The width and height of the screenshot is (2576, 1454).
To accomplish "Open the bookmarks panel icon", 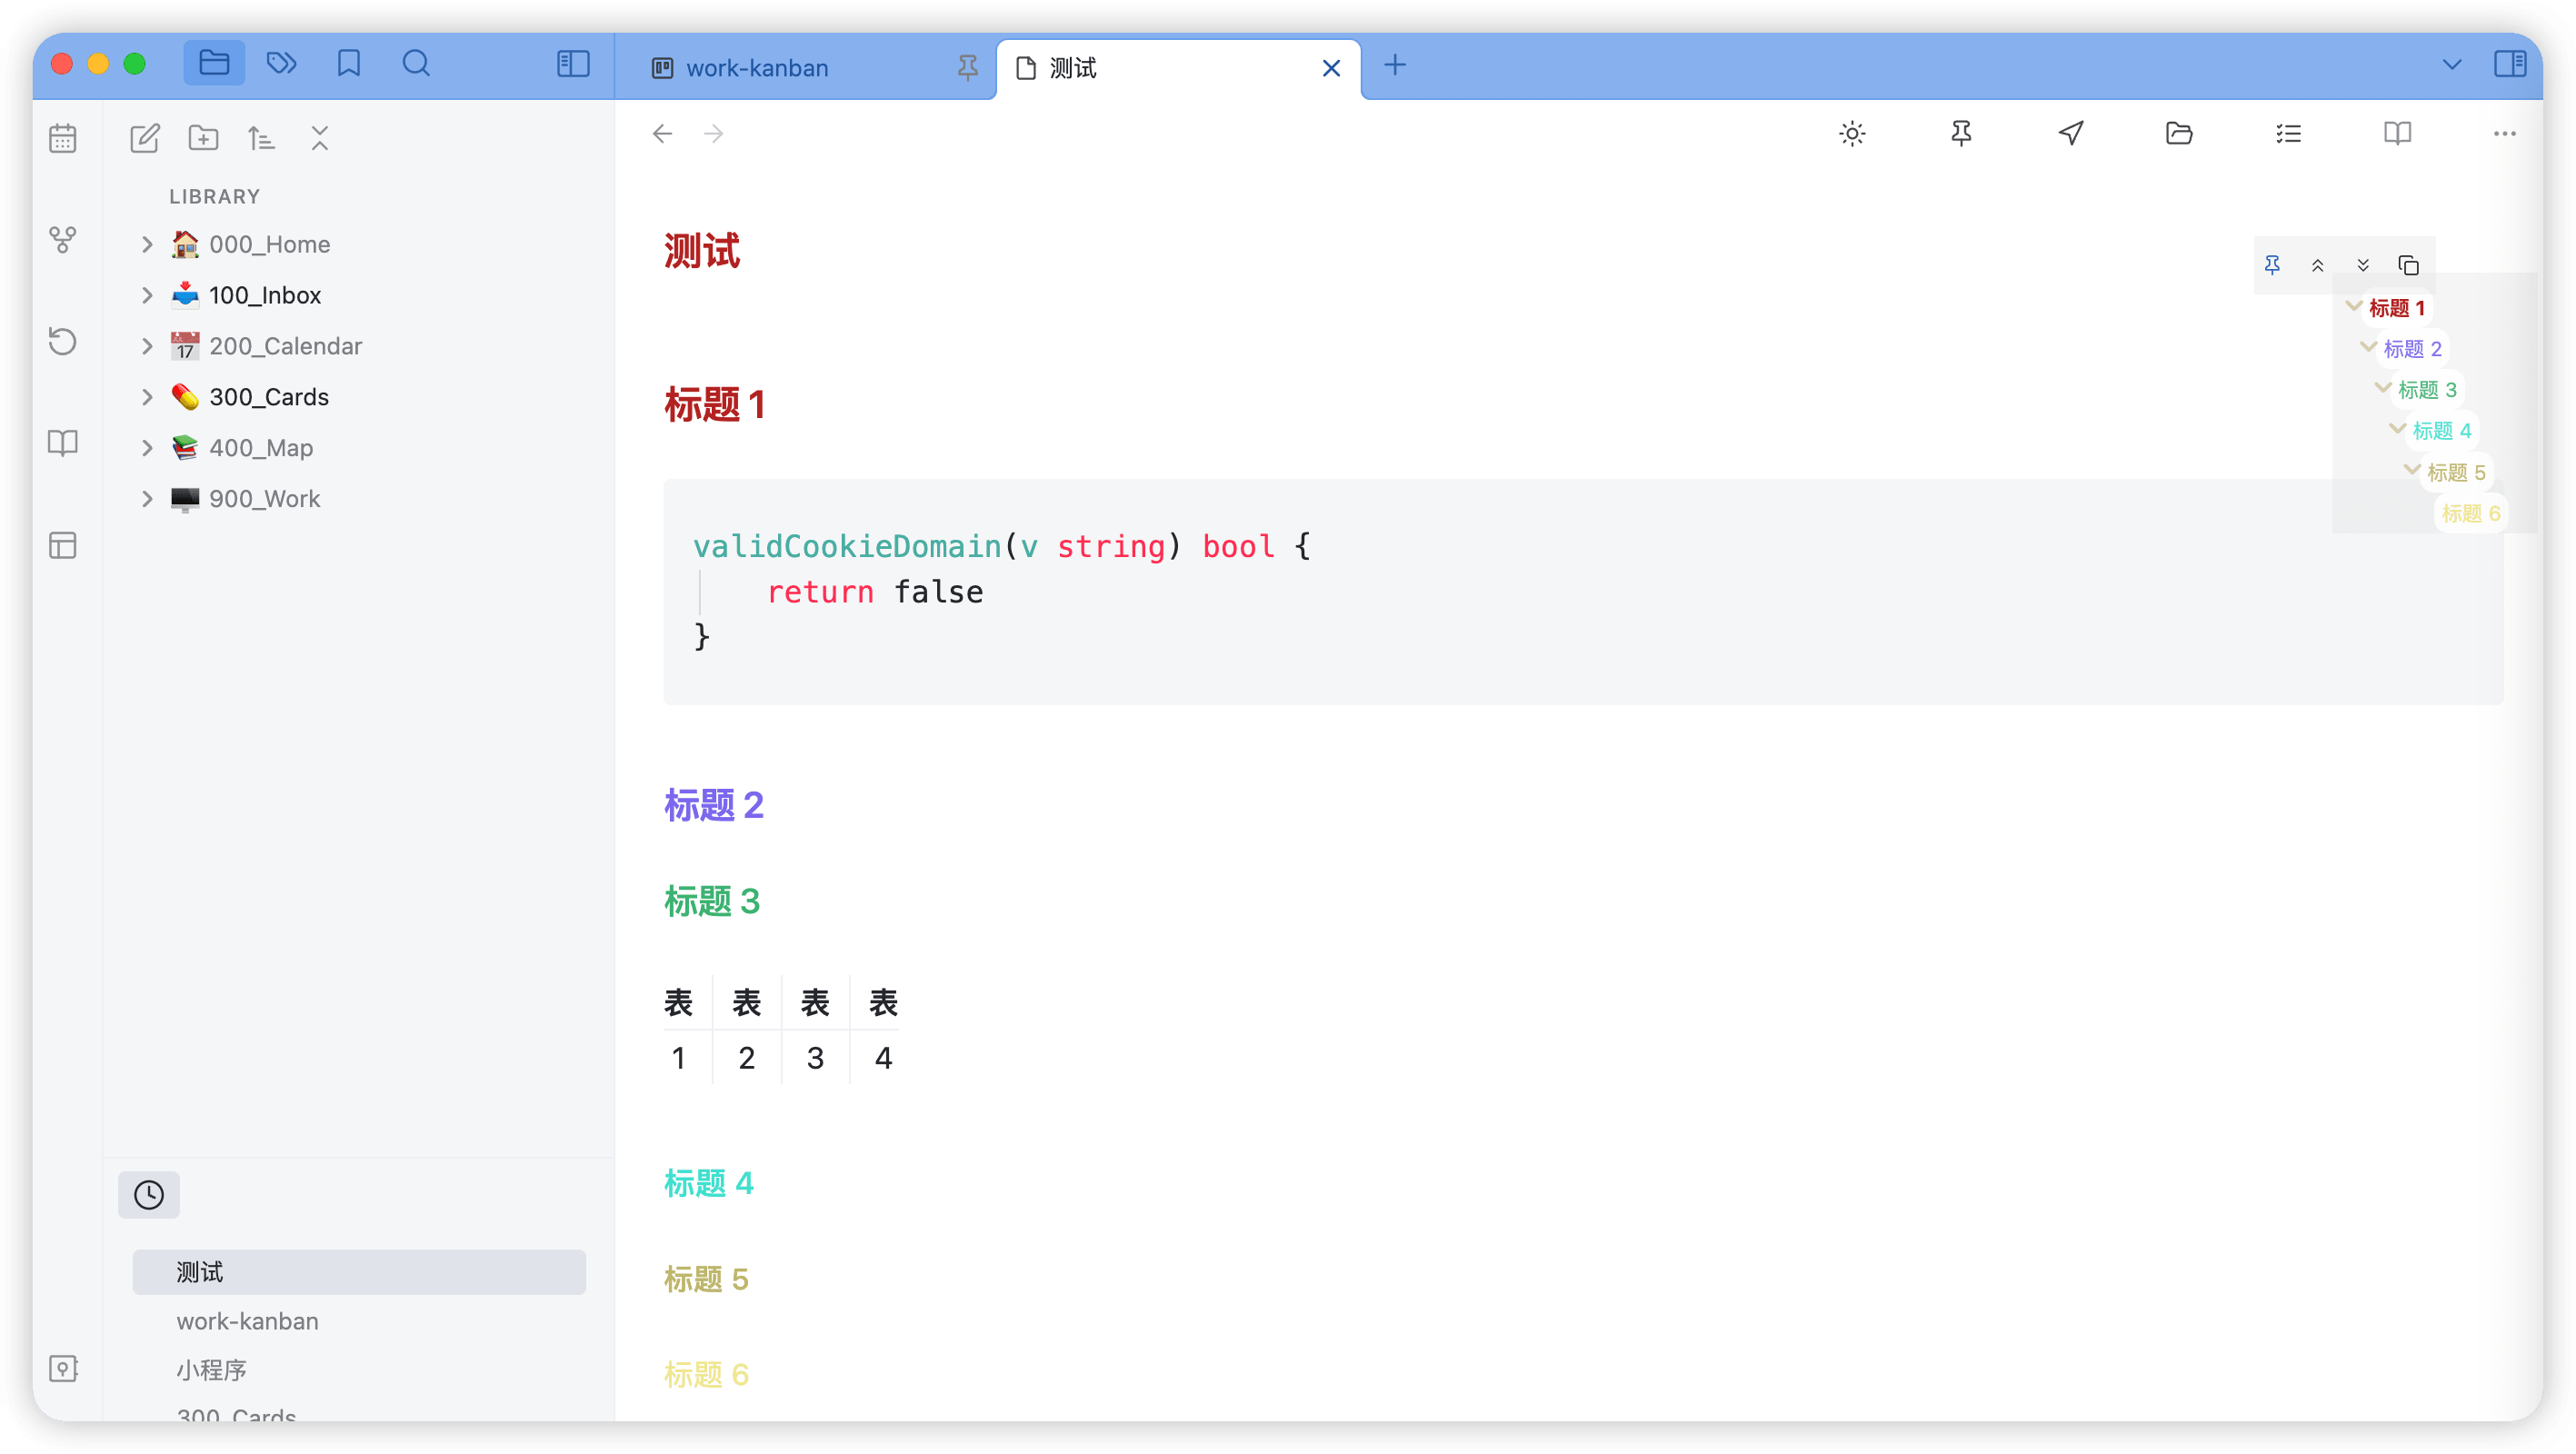I will [348, 64].
